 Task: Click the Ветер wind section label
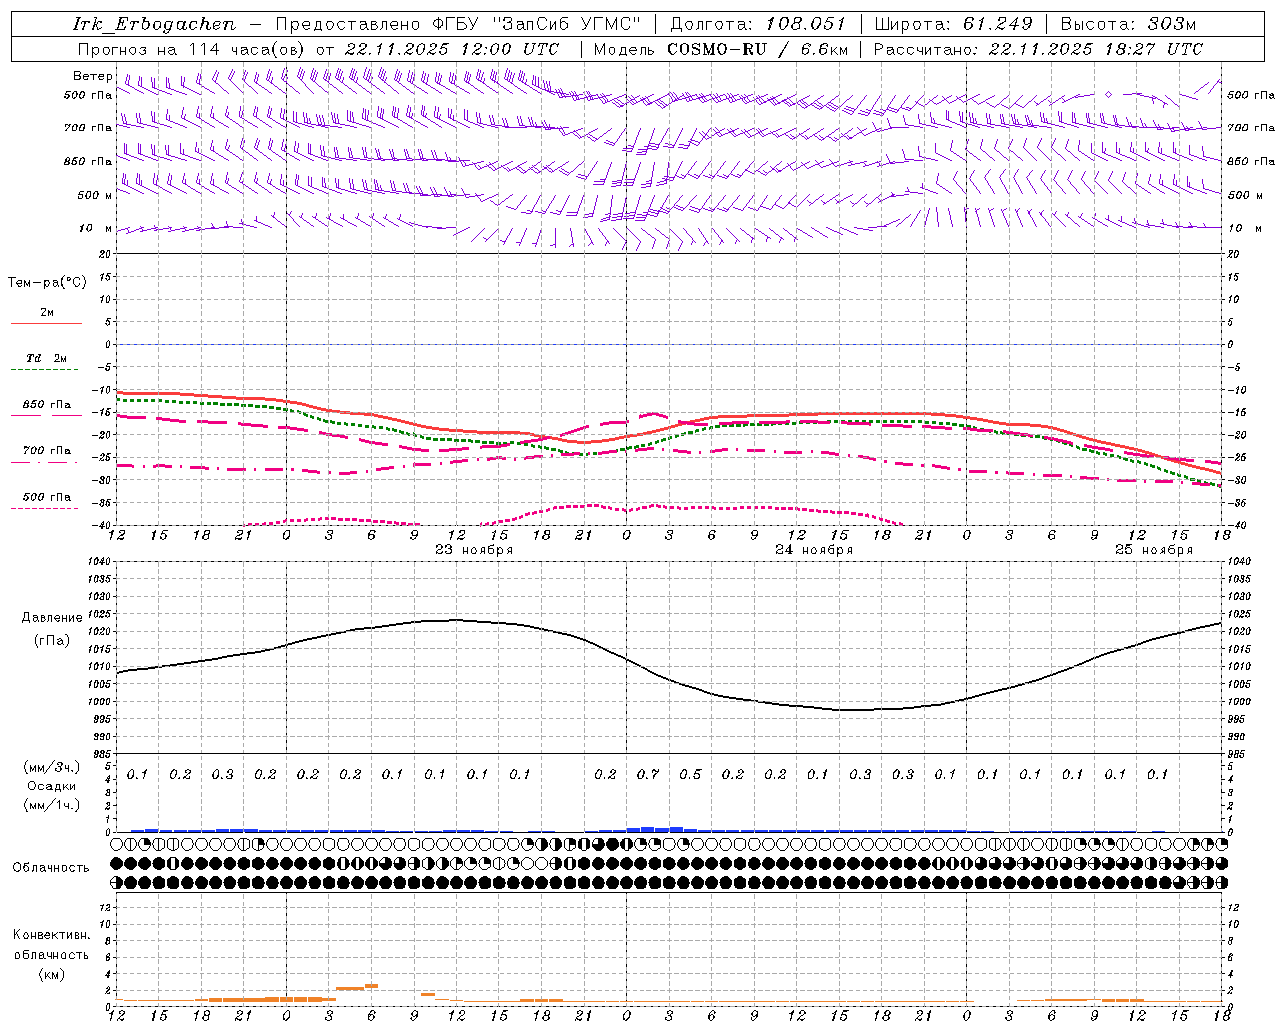pyautogui.click(x=93, y=76)
